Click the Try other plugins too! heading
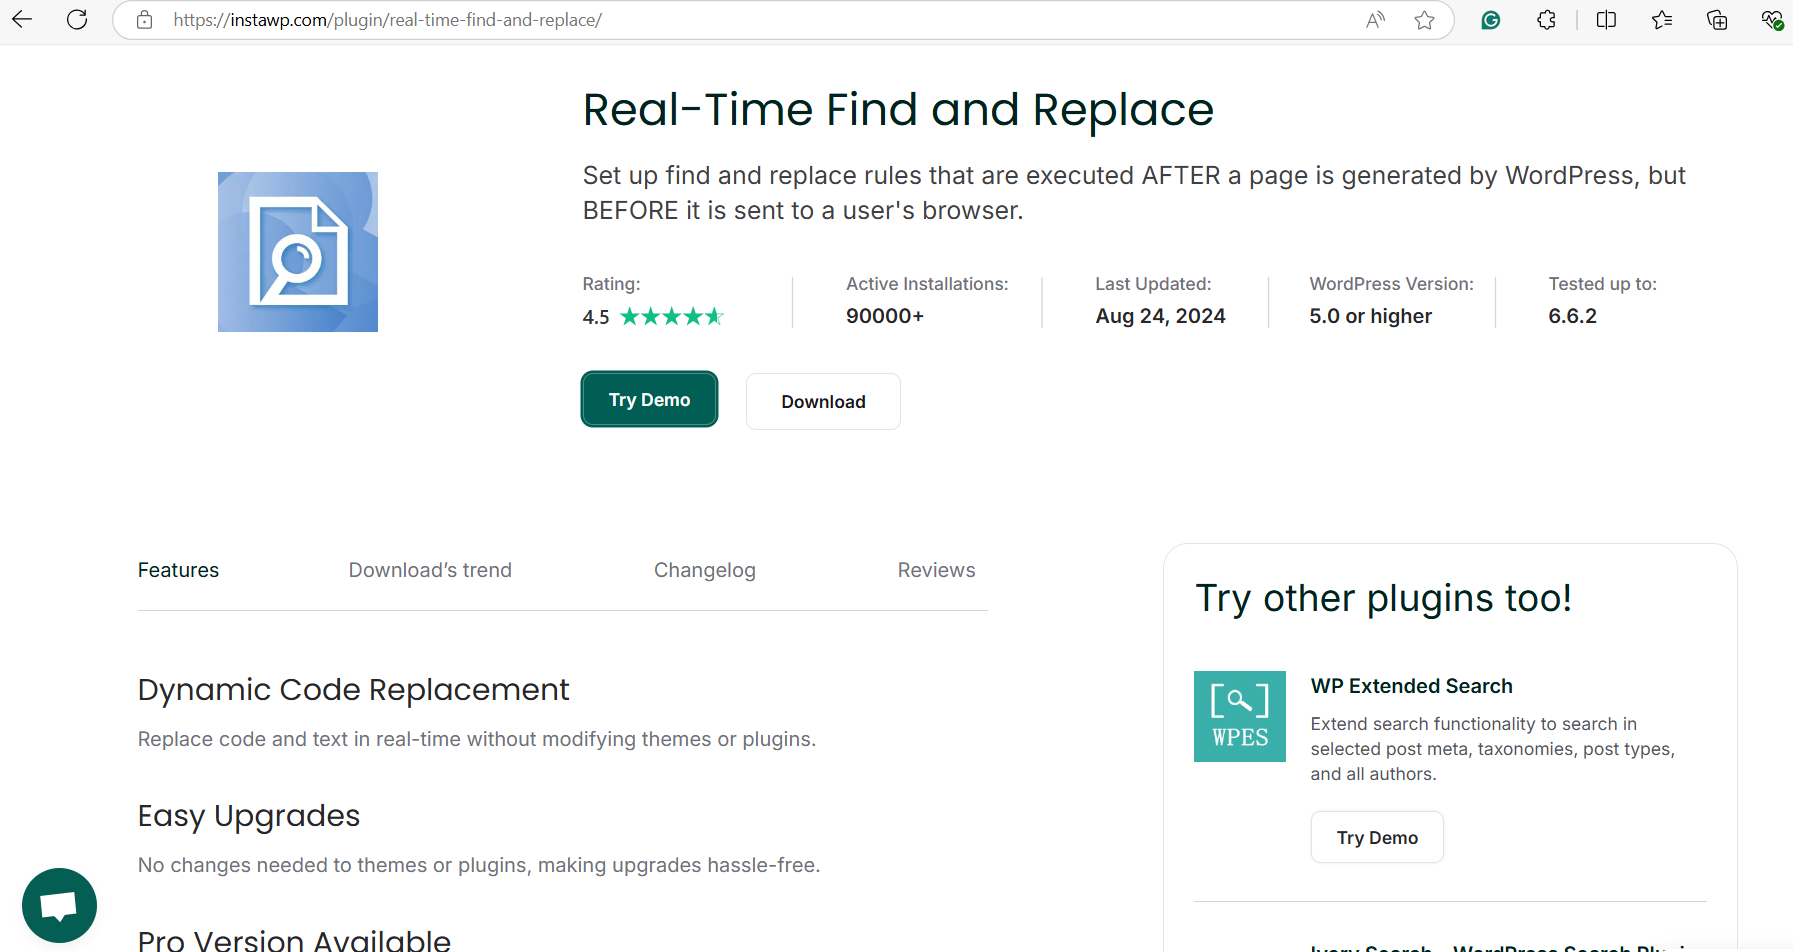This screenshot has height=952, width=1793. (x=1383, y=598)
